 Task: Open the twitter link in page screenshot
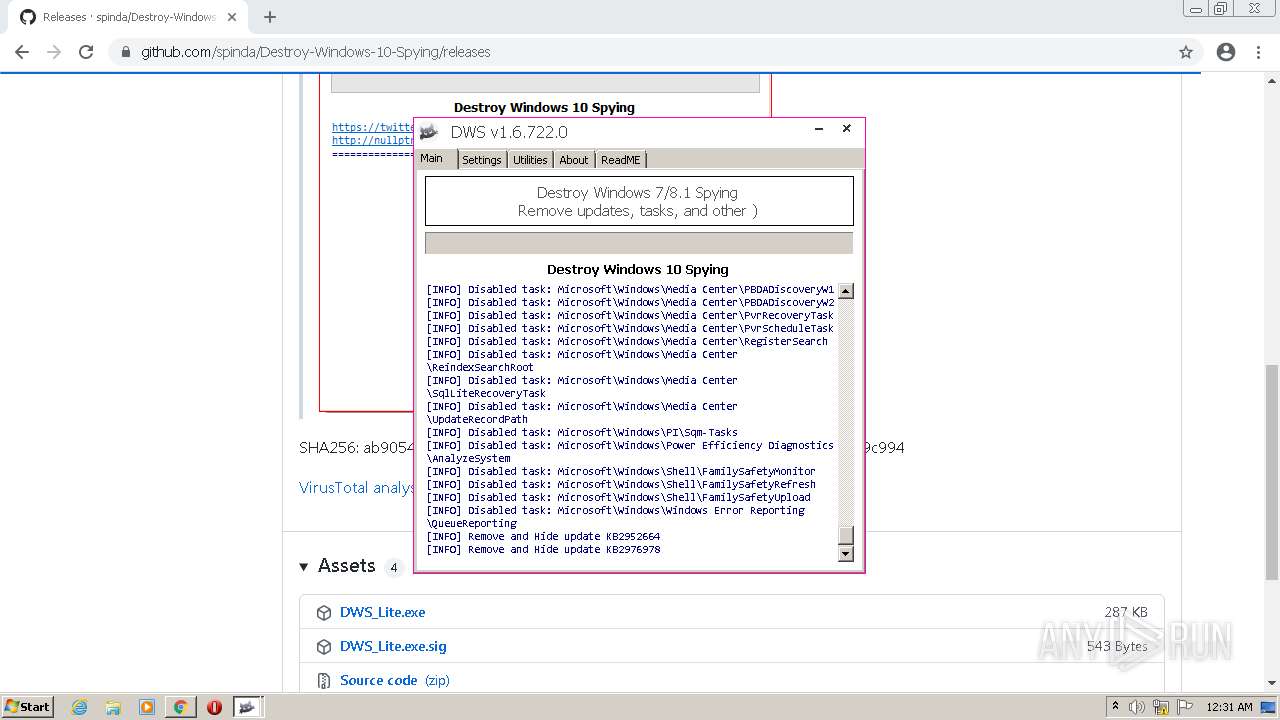click(x=373, y=127)
